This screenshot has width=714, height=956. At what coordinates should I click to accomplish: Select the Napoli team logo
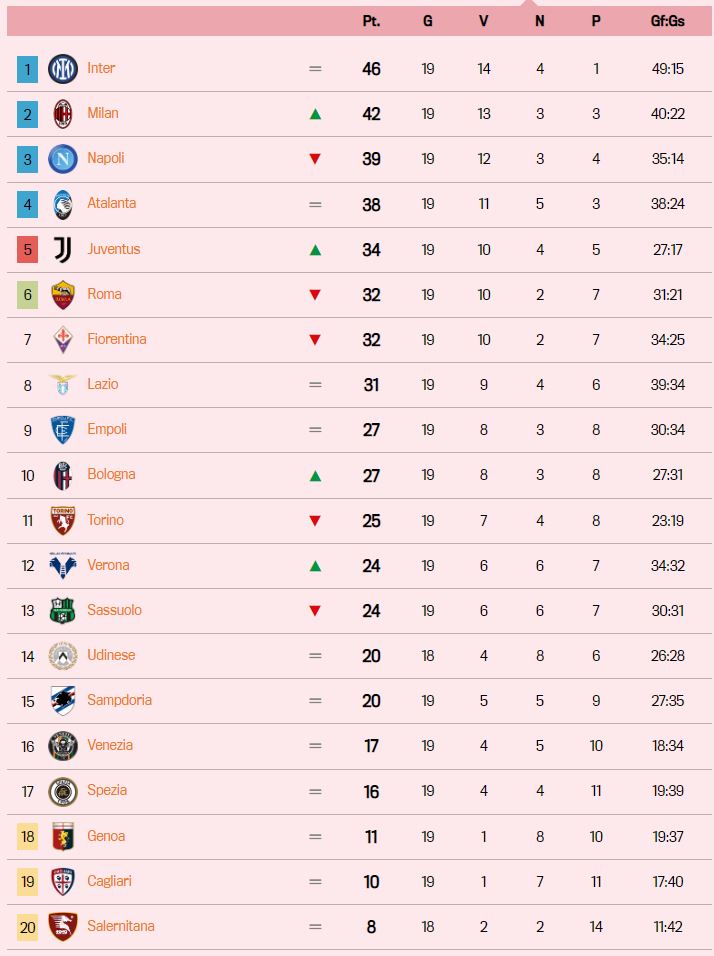pos(63,159)
